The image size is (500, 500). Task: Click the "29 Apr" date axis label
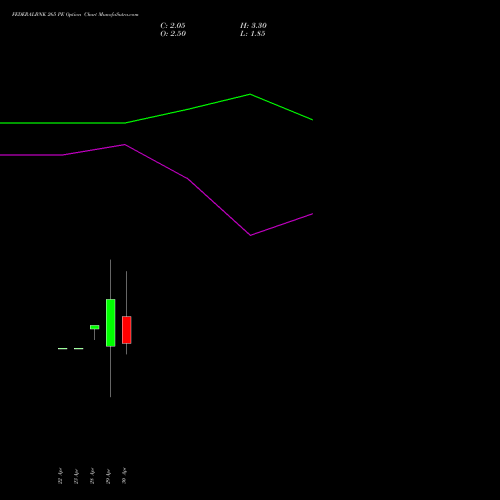pyautogui.click(x=108, y=476)
